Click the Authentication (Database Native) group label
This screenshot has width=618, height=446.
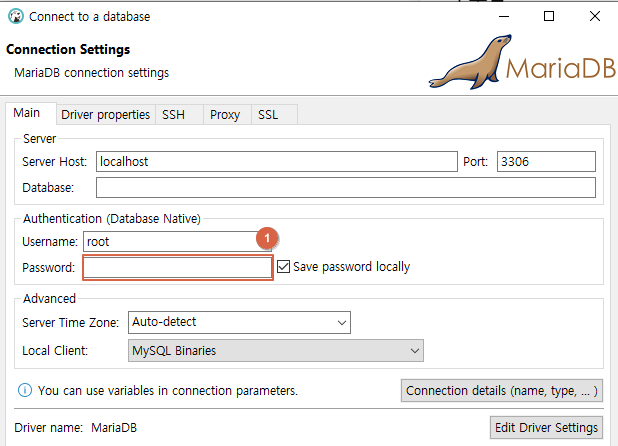(112, 219)
